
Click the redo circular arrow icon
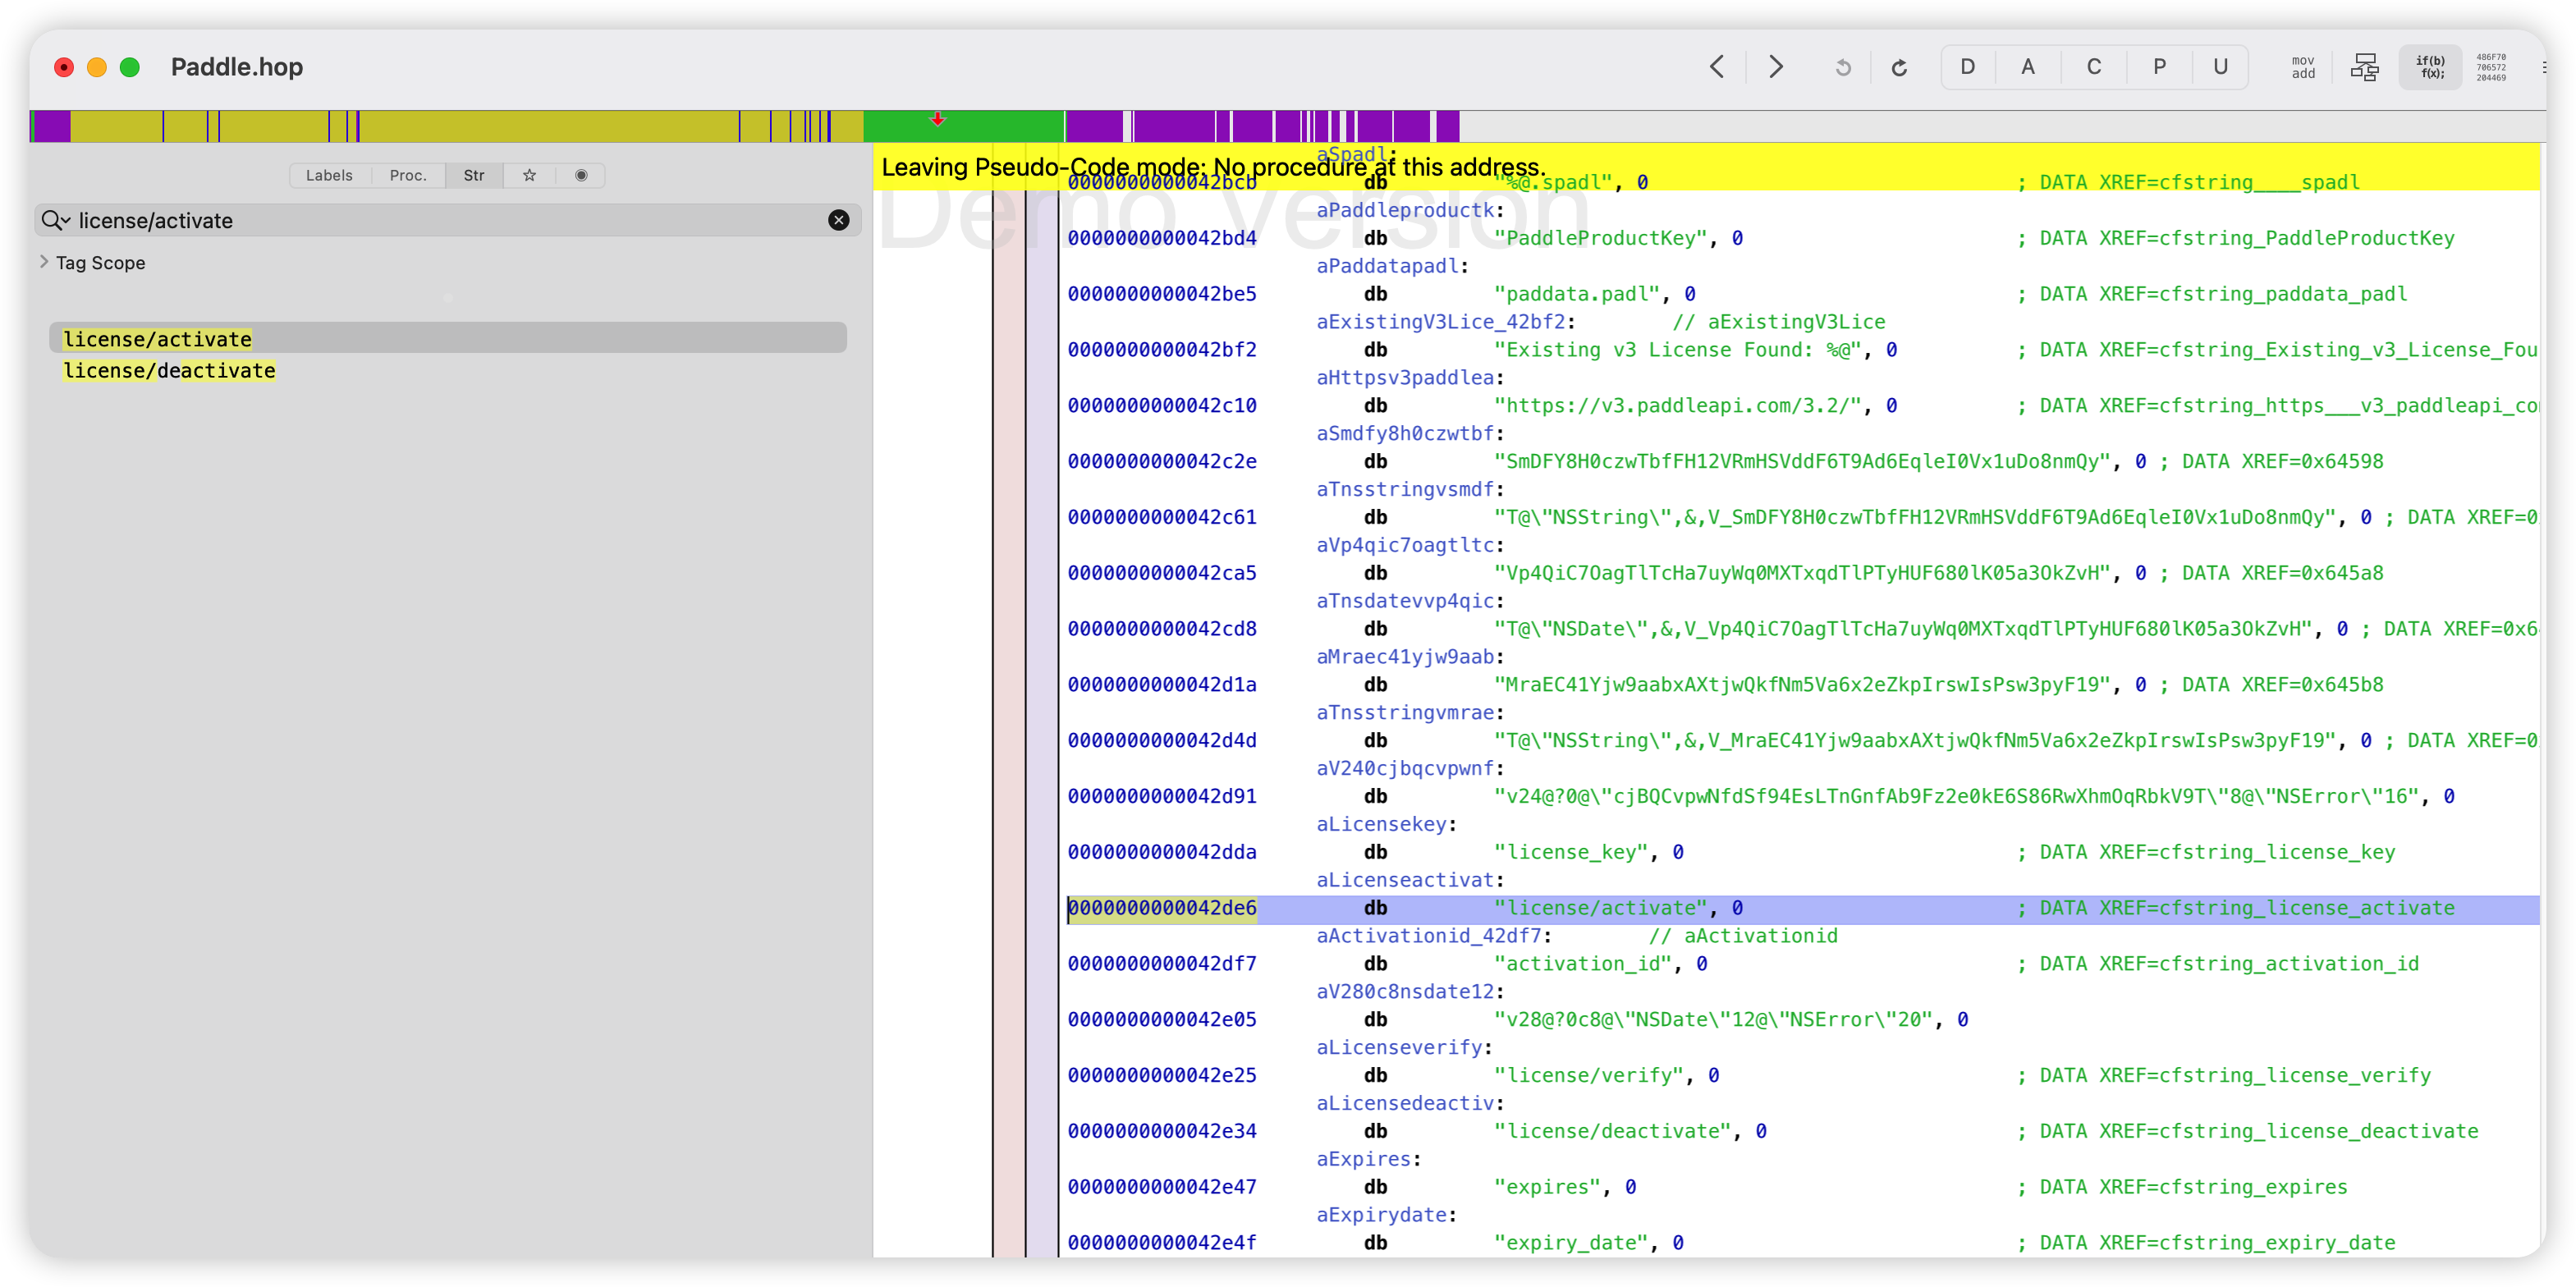click(1899, 67)
